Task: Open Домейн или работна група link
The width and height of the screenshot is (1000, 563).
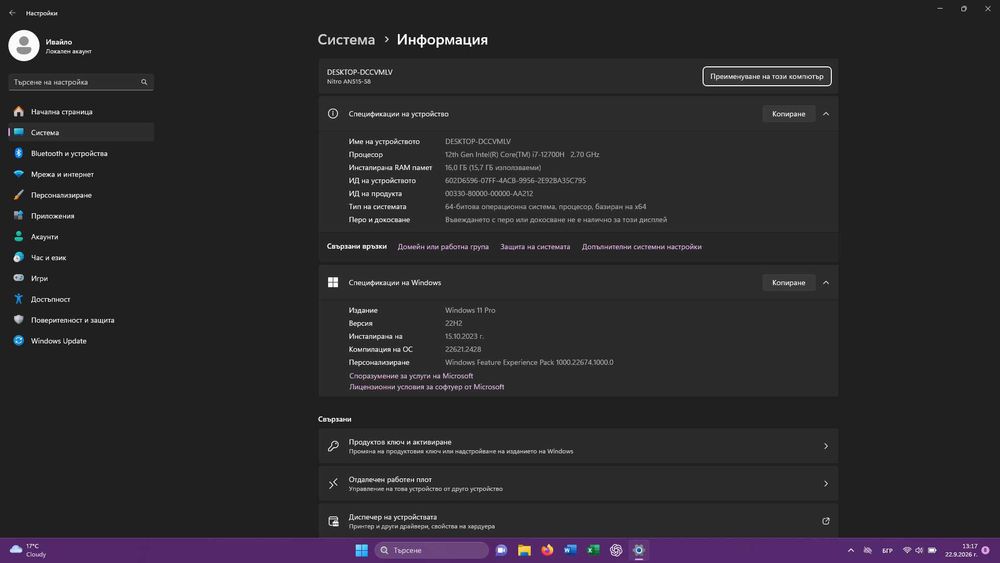Action: click(x=443, y=247)
